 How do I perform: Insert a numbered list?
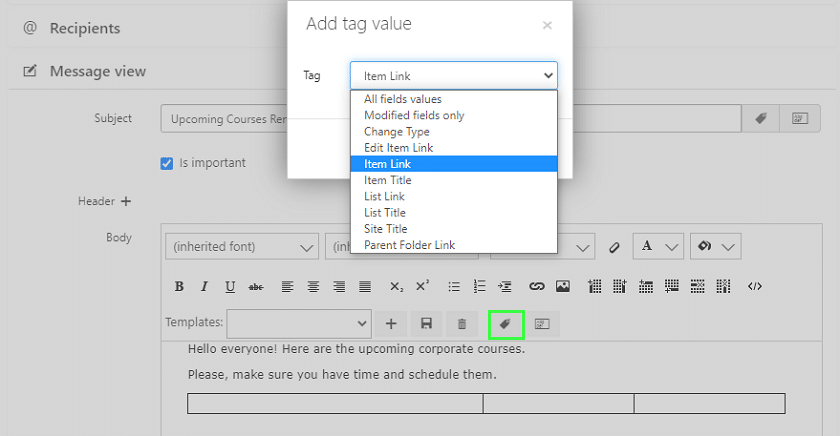(479, 287)
